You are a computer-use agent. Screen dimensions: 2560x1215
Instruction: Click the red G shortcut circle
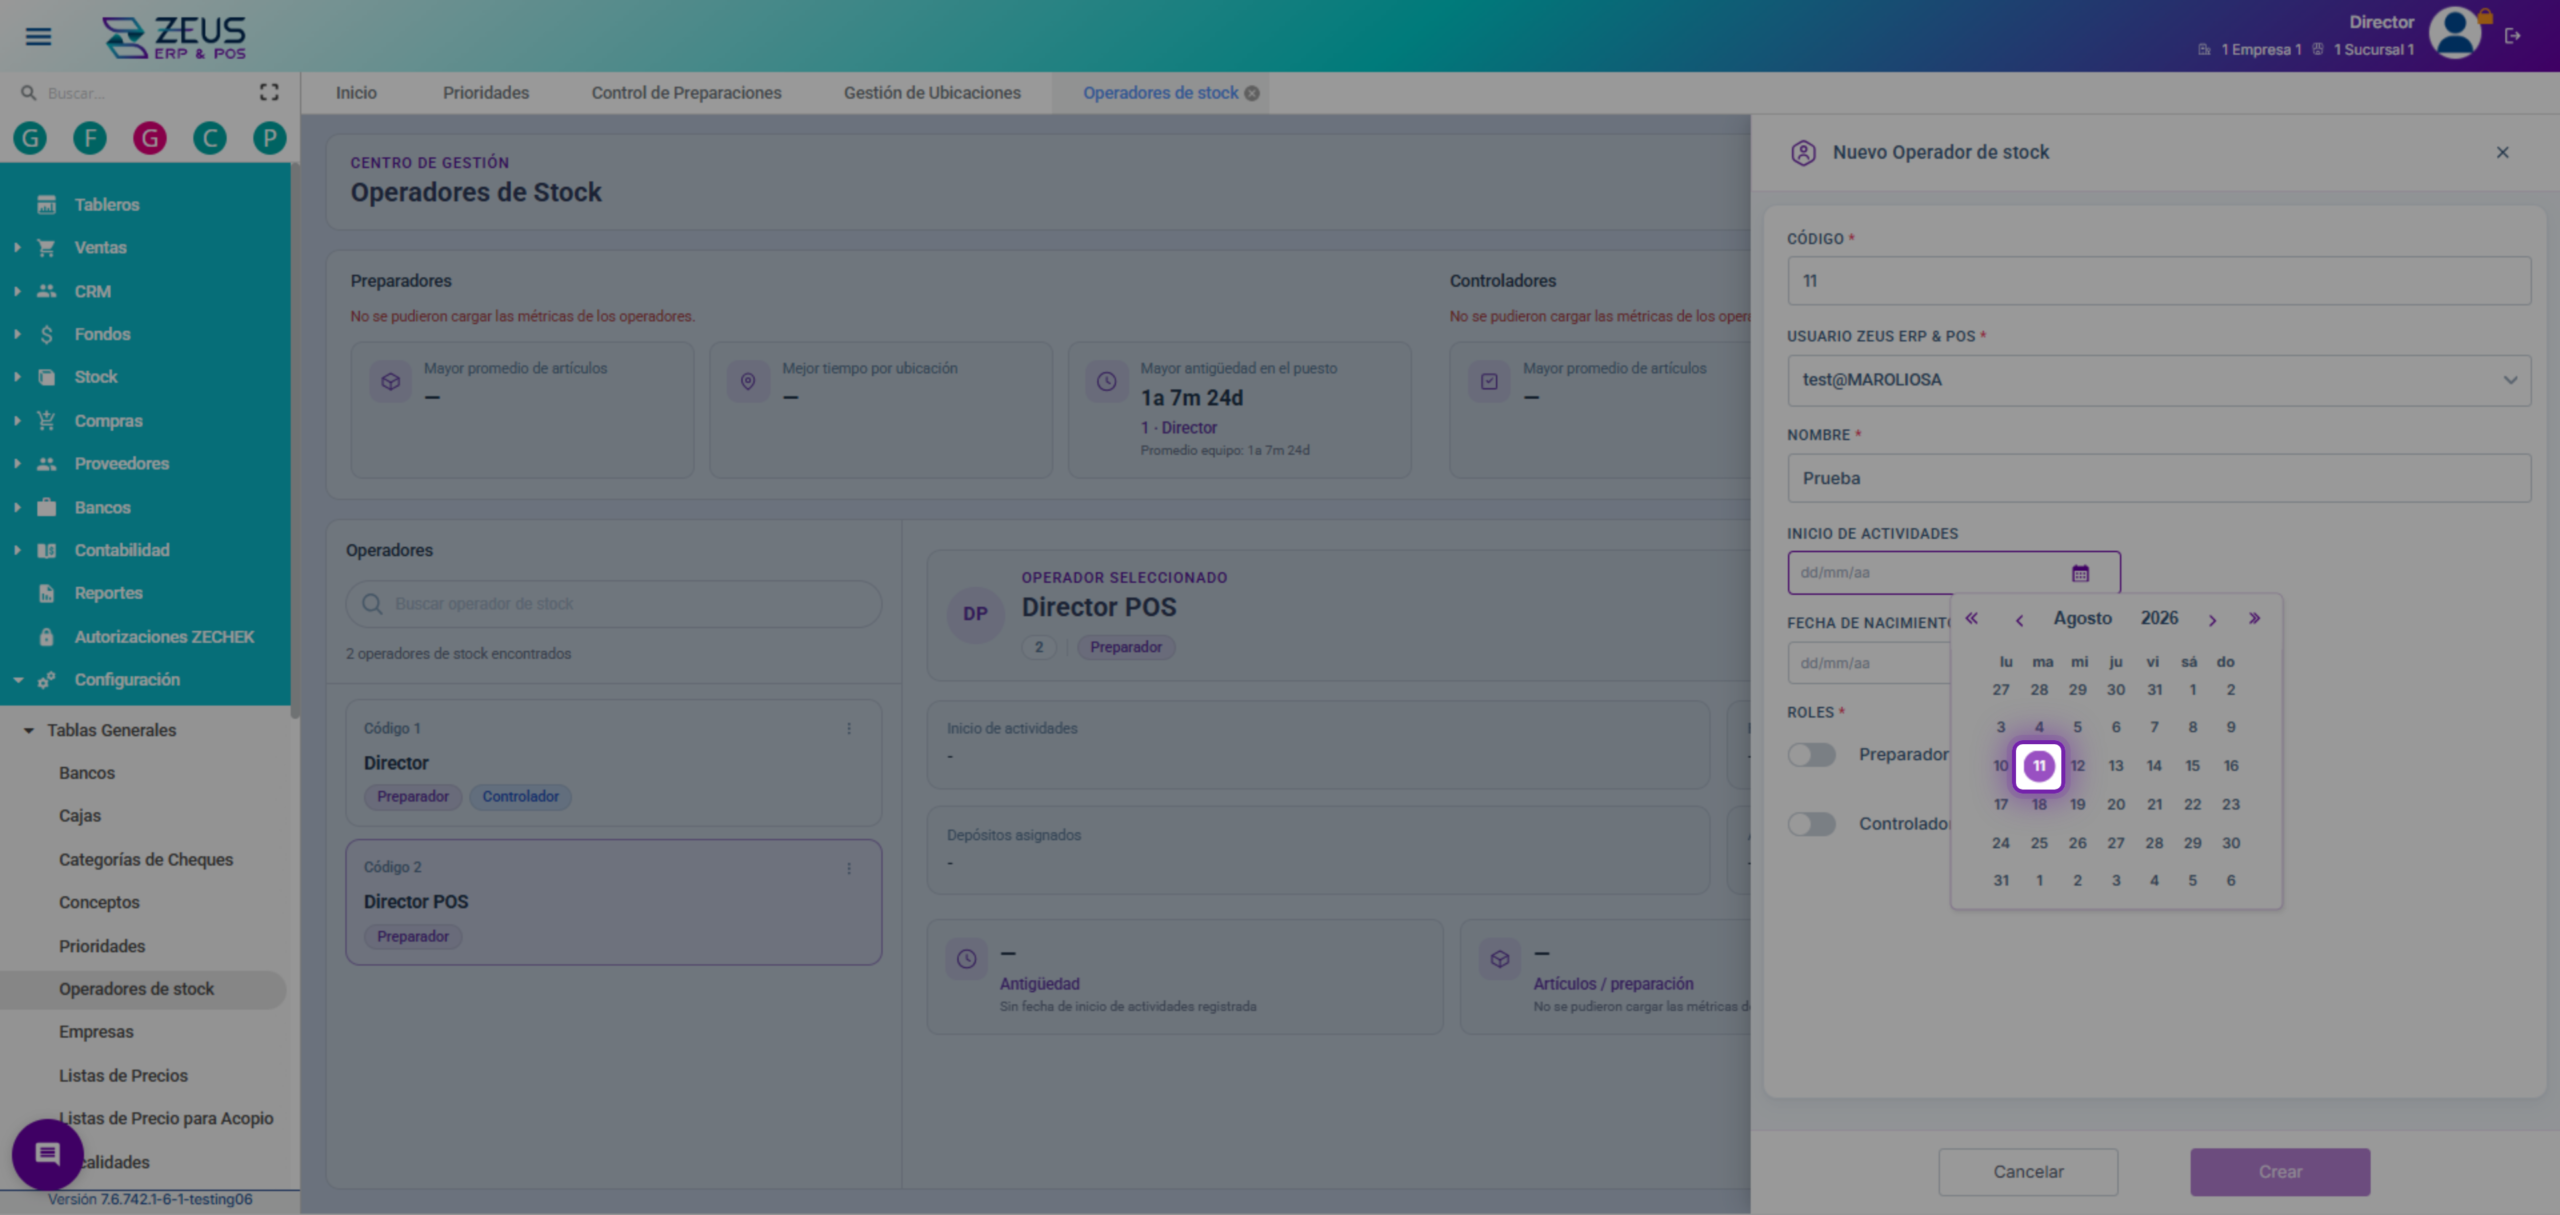[150, 138]
